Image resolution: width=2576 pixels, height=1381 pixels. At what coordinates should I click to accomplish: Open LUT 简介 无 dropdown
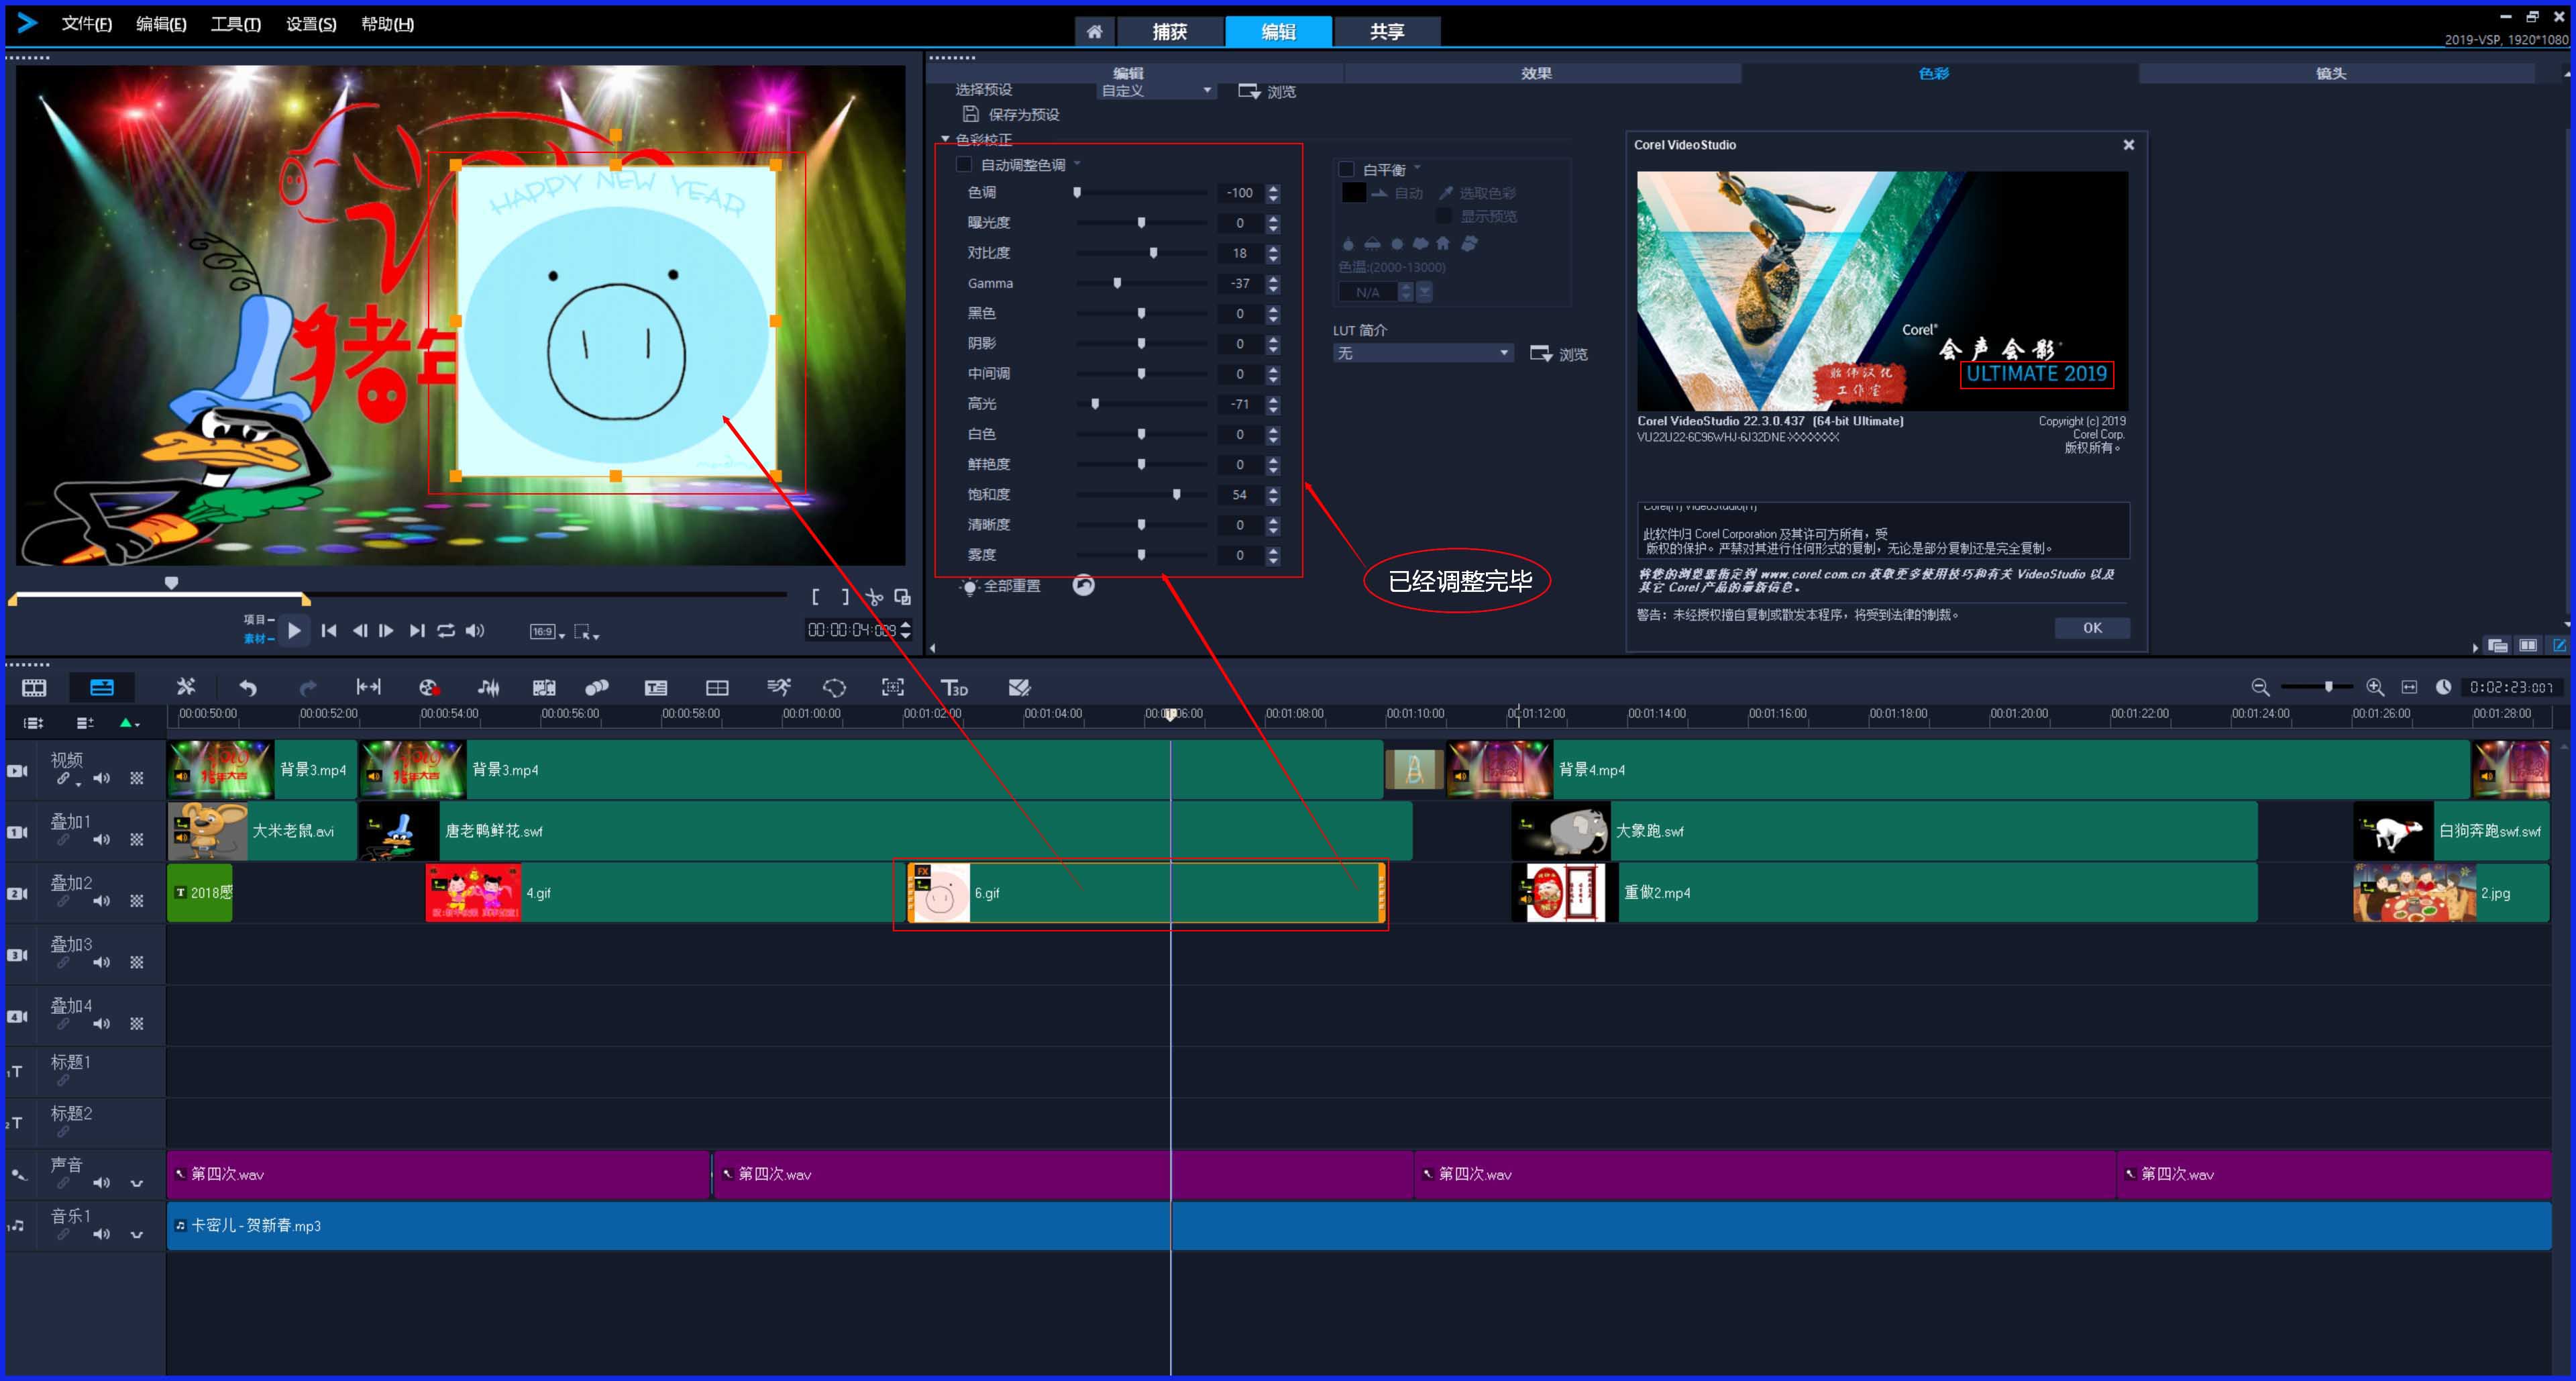(1423, 354)
